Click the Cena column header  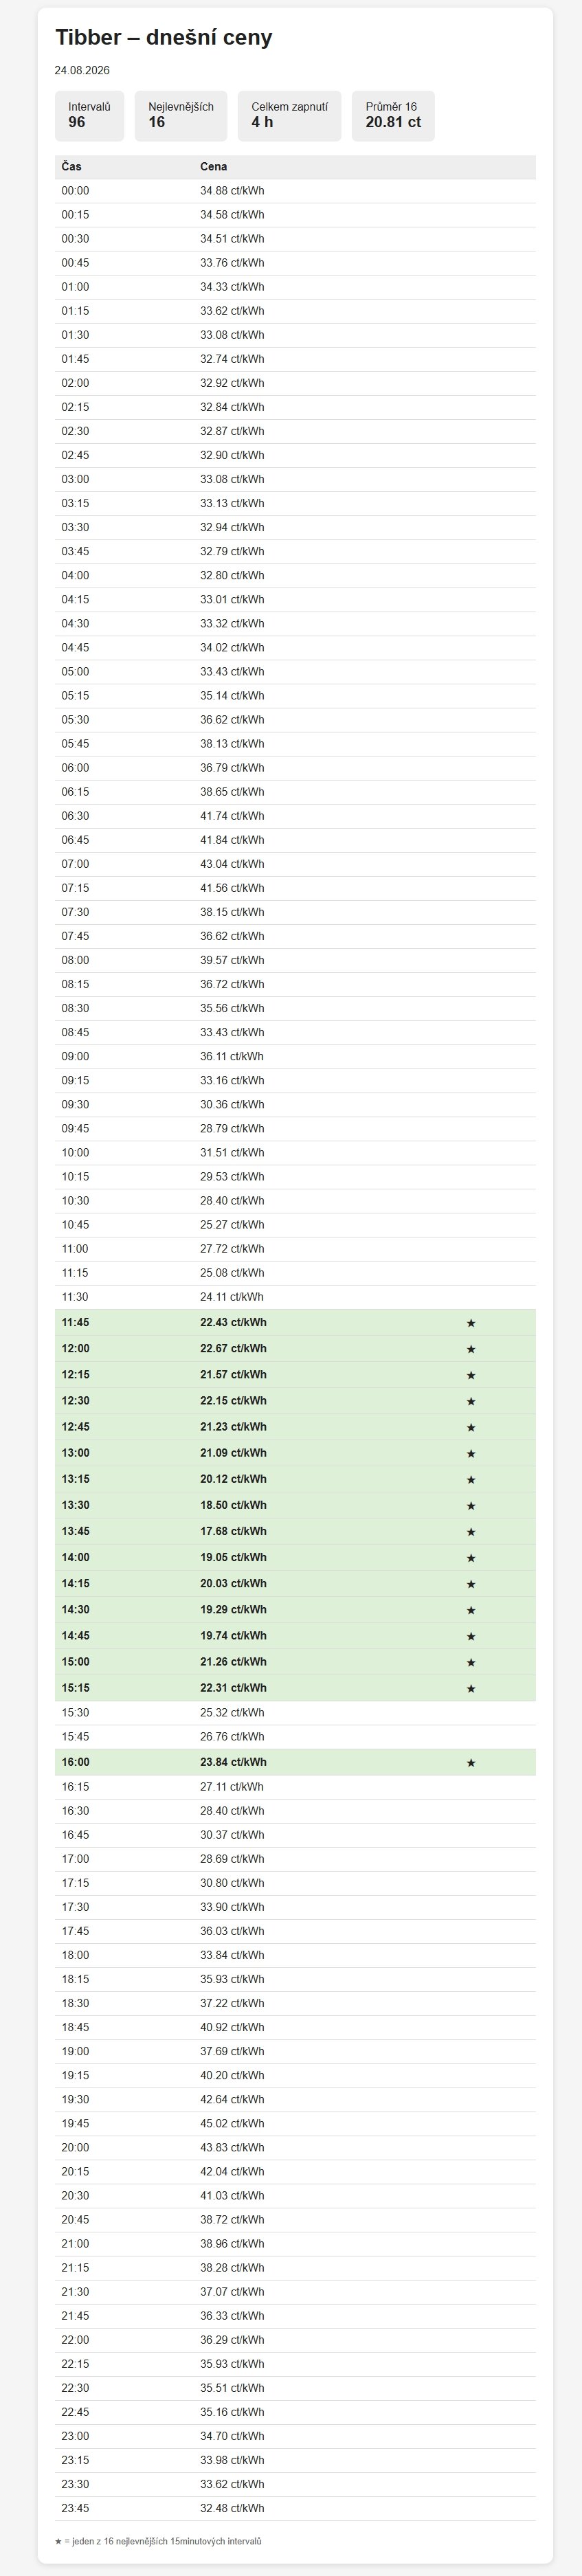pos(213,167)
